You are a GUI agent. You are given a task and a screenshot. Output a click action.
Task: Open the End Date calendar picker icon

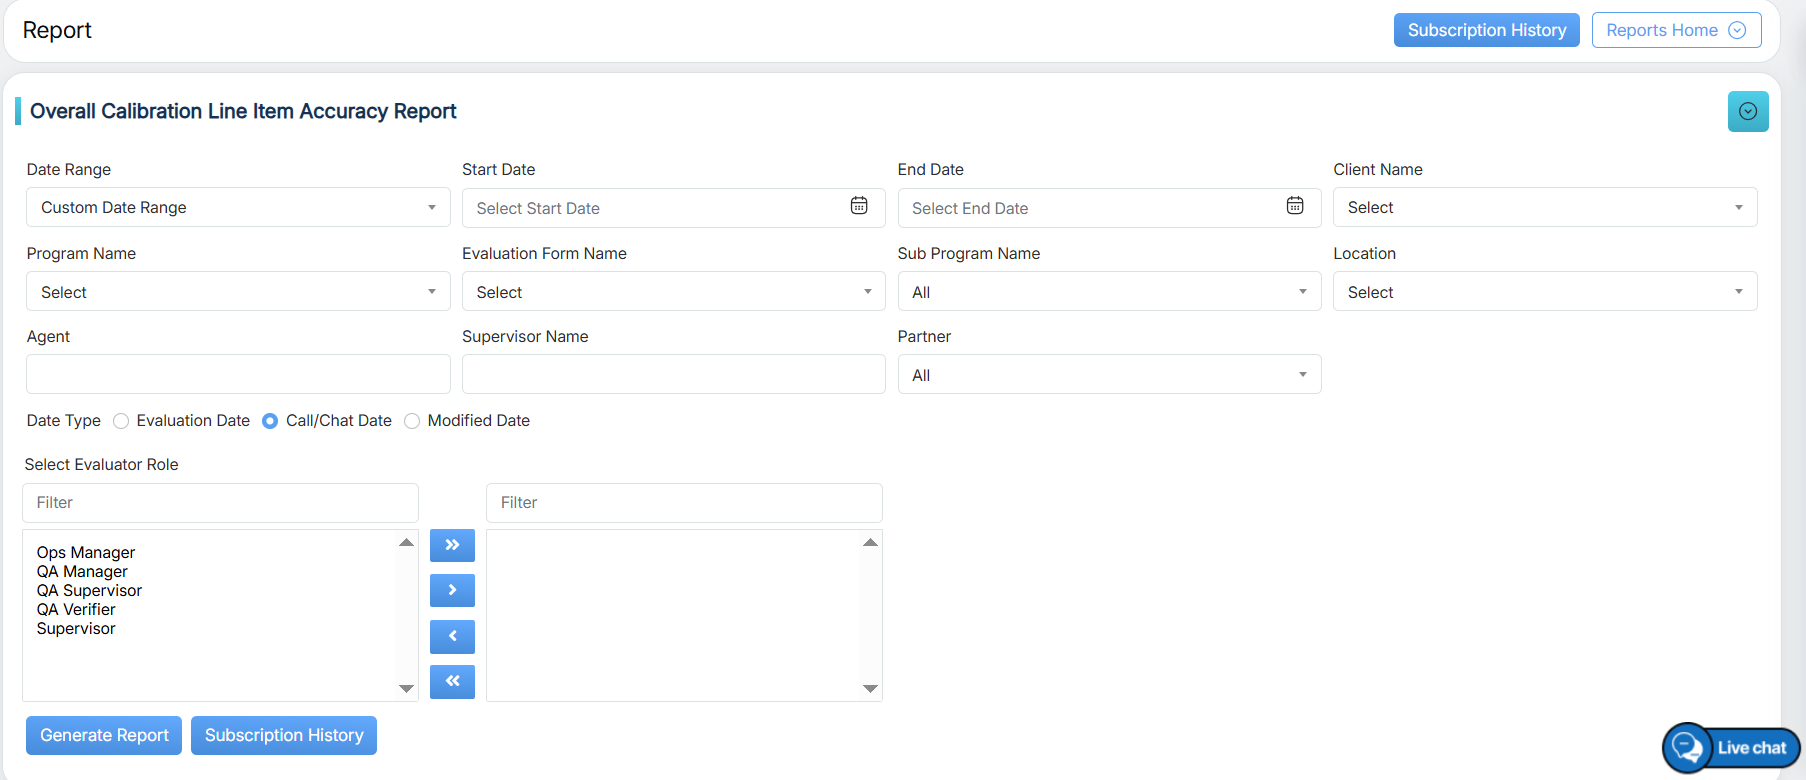click(1294, 206)
